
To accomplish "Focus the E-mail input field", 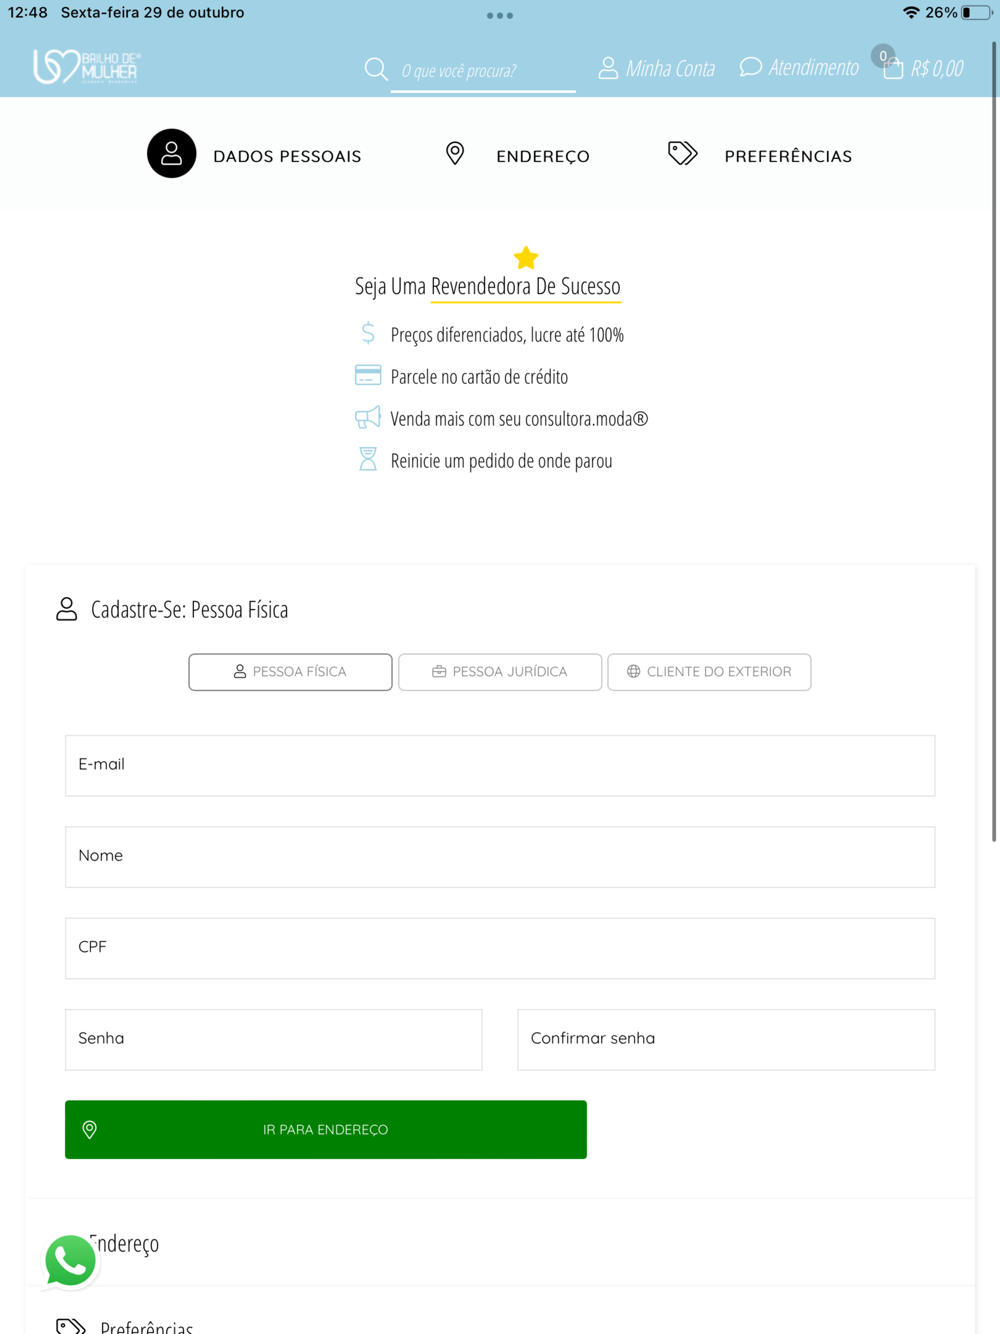I will tap(500, 766).
